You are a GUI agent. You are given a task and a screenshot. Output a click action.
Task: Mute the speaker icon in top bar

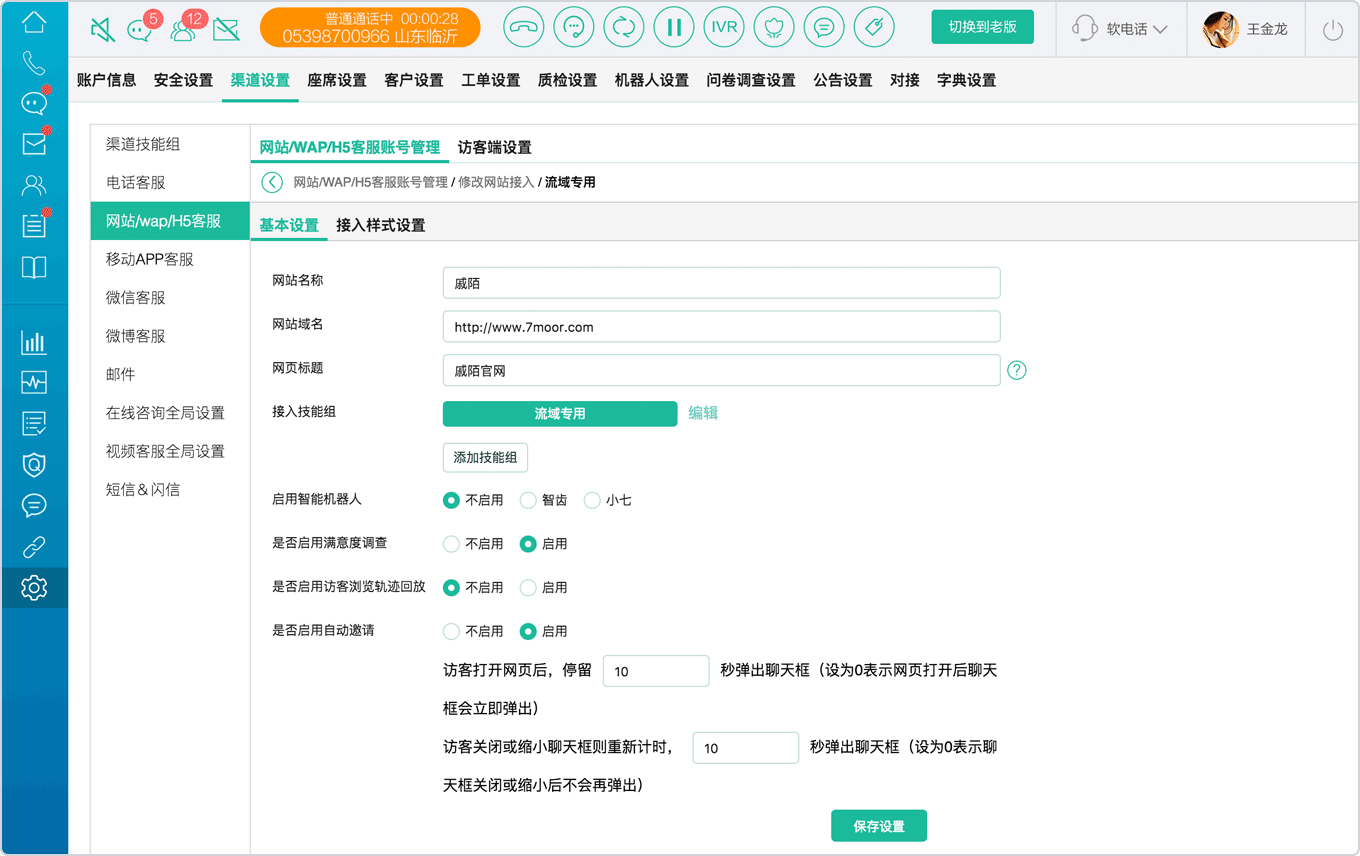tap(102, 30)
